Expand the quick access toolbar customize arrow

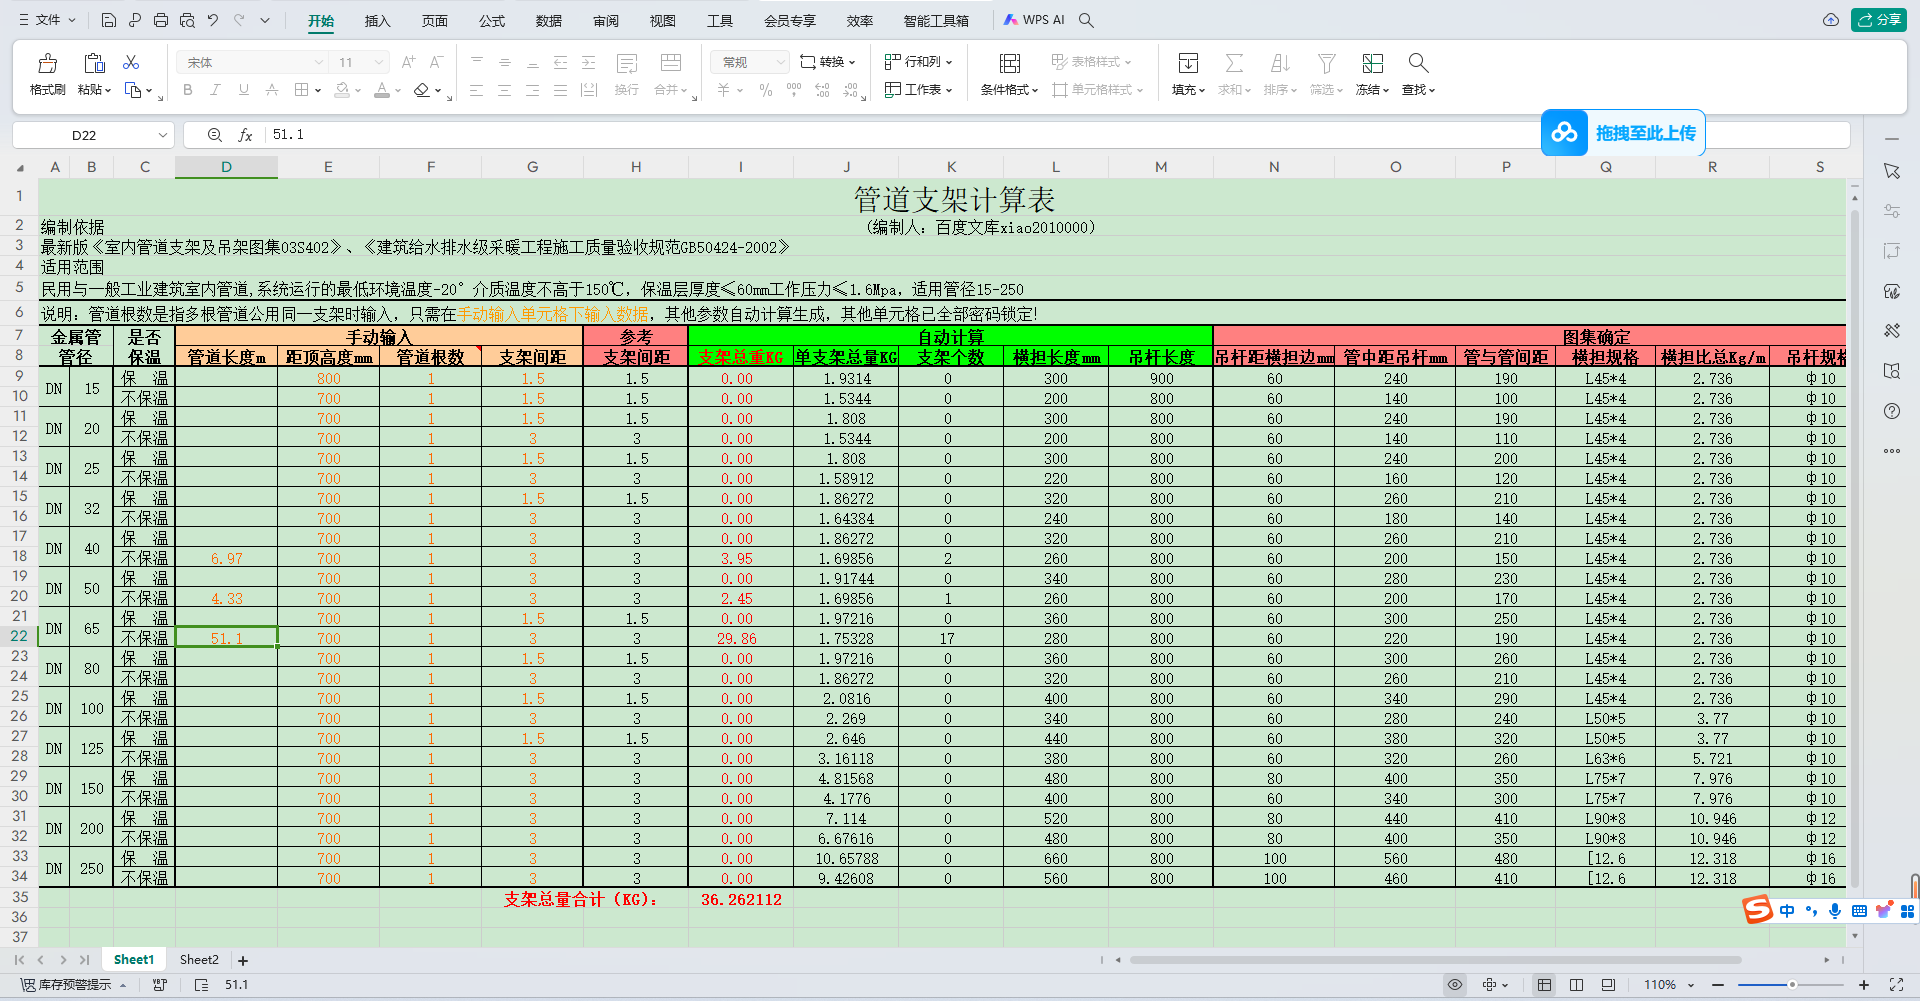point(265,20)
